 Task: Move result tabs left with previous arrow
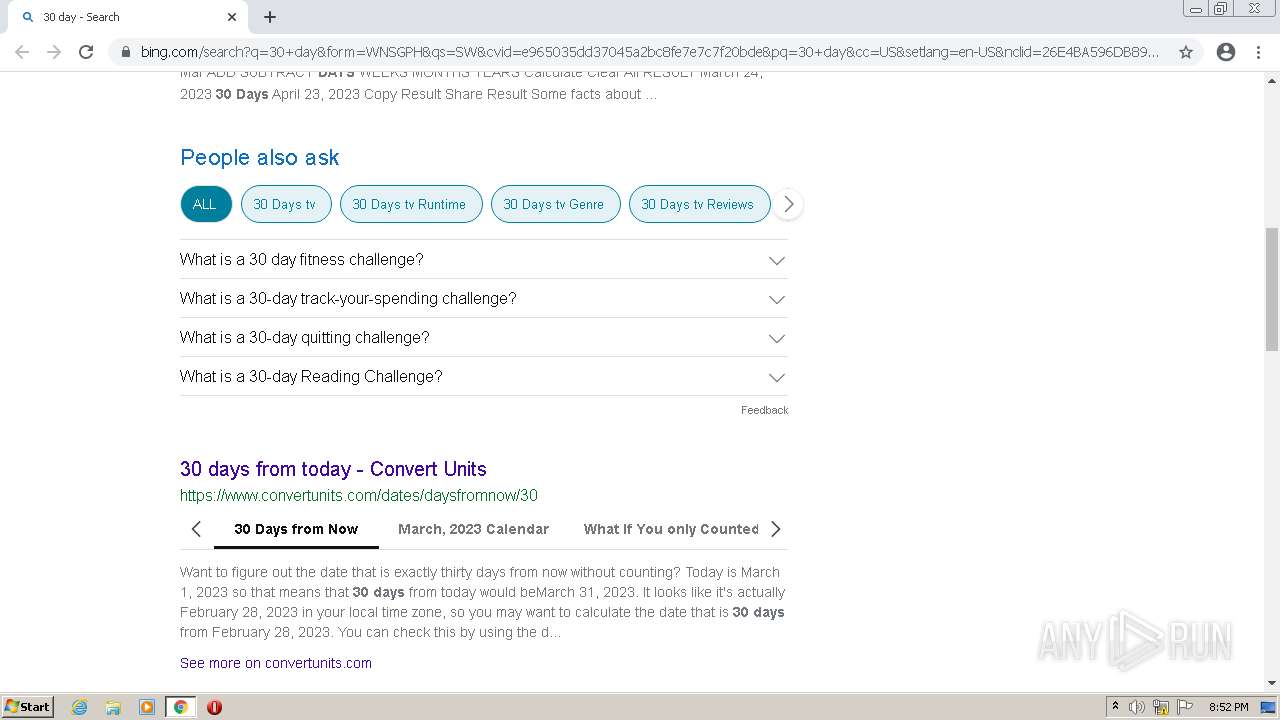click(x=196, y=529)
